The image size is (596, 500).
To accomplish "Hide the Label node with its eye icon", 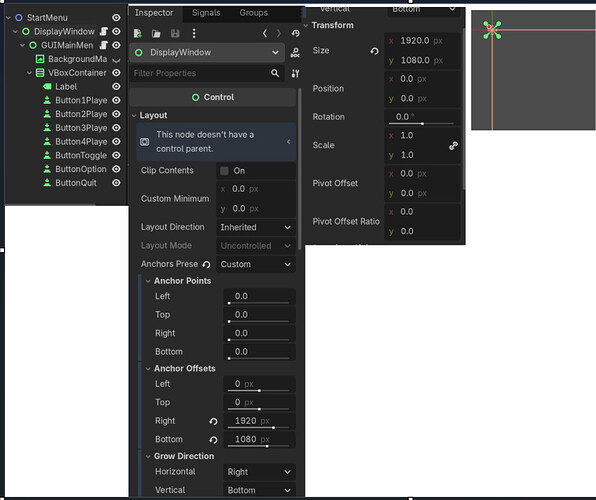I will [116, 87].
